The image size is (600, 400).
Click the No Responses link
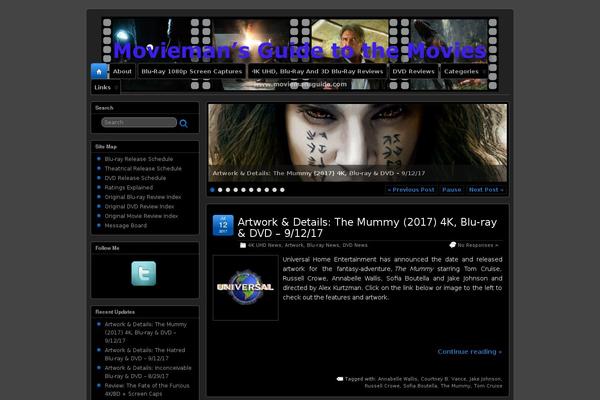tap(478, 245)
